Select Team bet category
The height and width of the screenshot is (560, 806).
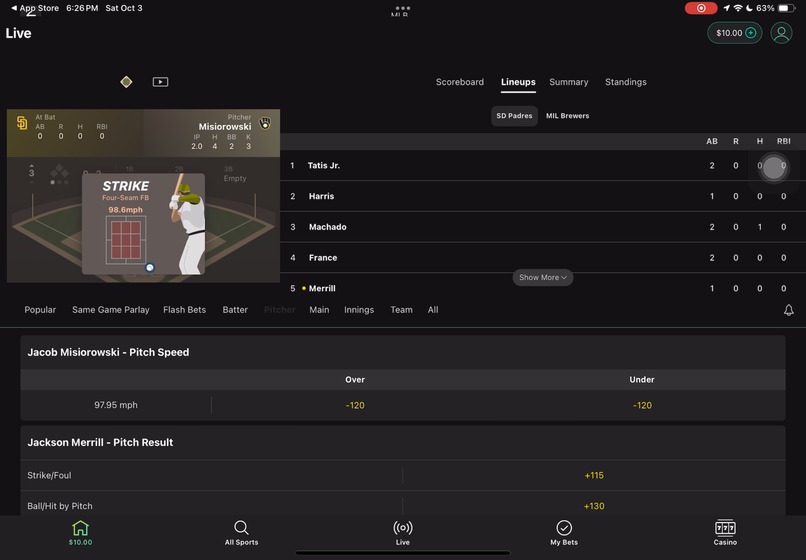401,310
